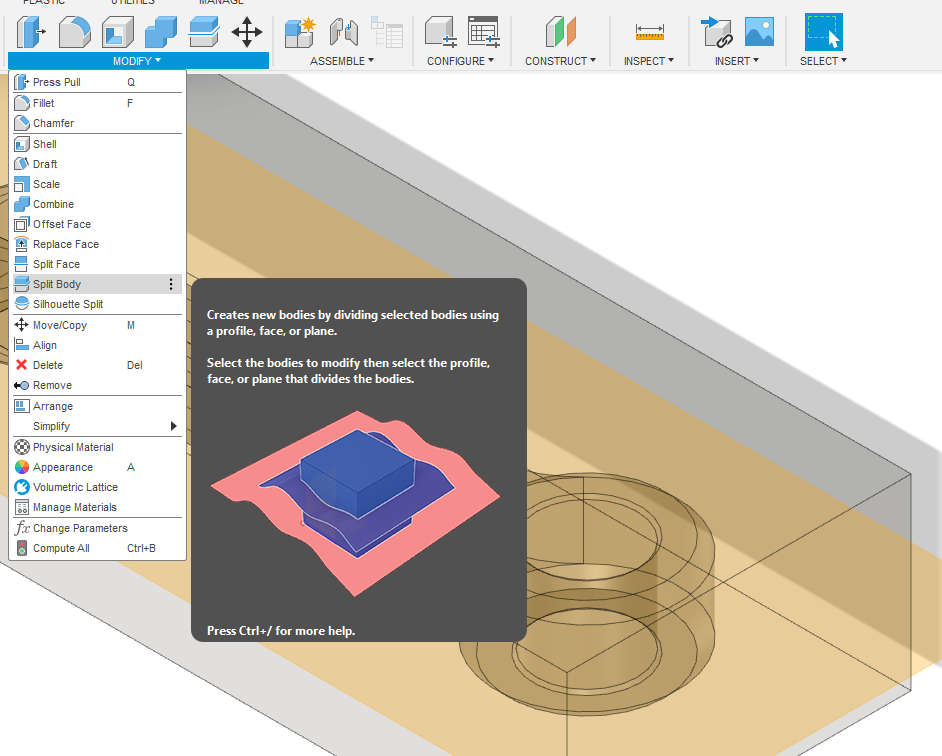Open the INSPECT dropdown
Image resolution: width=942 pixels, height=756 pixels.
(x=649, y=61)
